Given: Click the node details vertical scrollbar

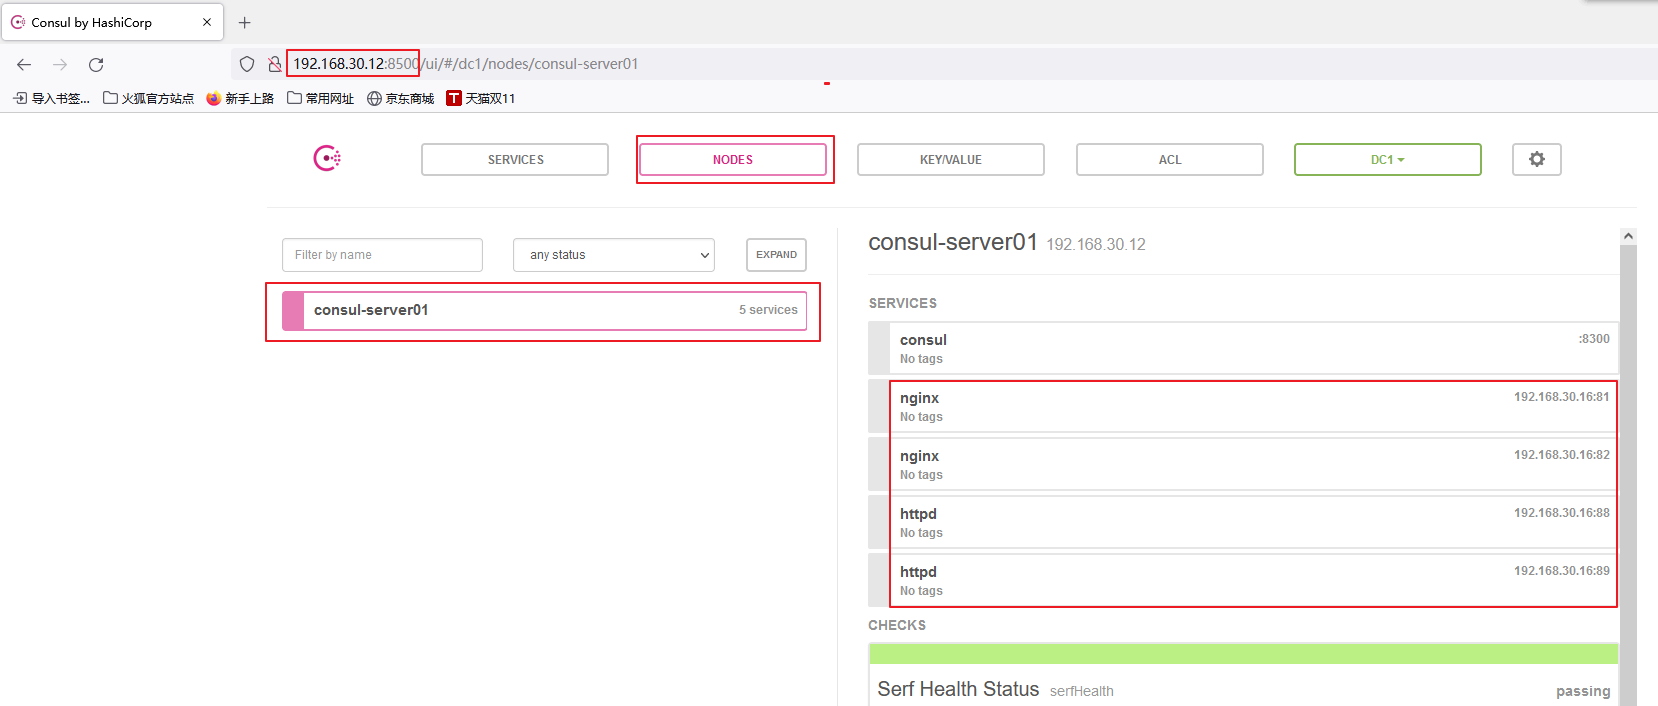Looking at the screenshot, I should pyautogui.click(x=1628, y=475).
